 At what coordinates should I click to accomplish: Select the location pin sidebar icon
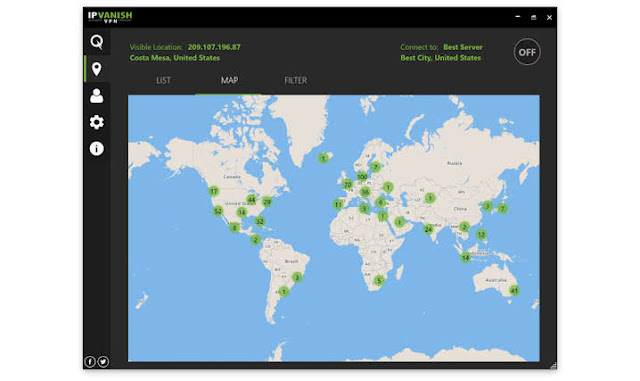pos(97,69)
